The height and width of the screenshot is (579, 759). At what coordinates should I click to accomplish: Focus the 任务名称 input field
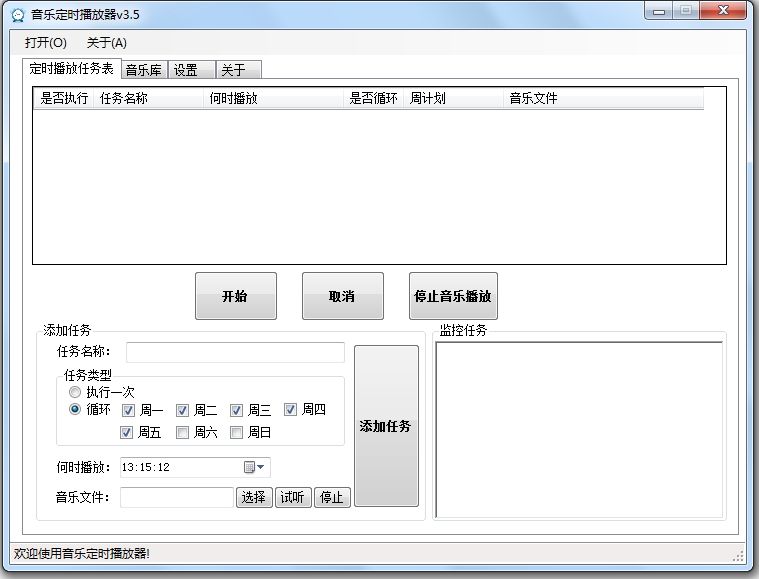click(x=235, y=352)
